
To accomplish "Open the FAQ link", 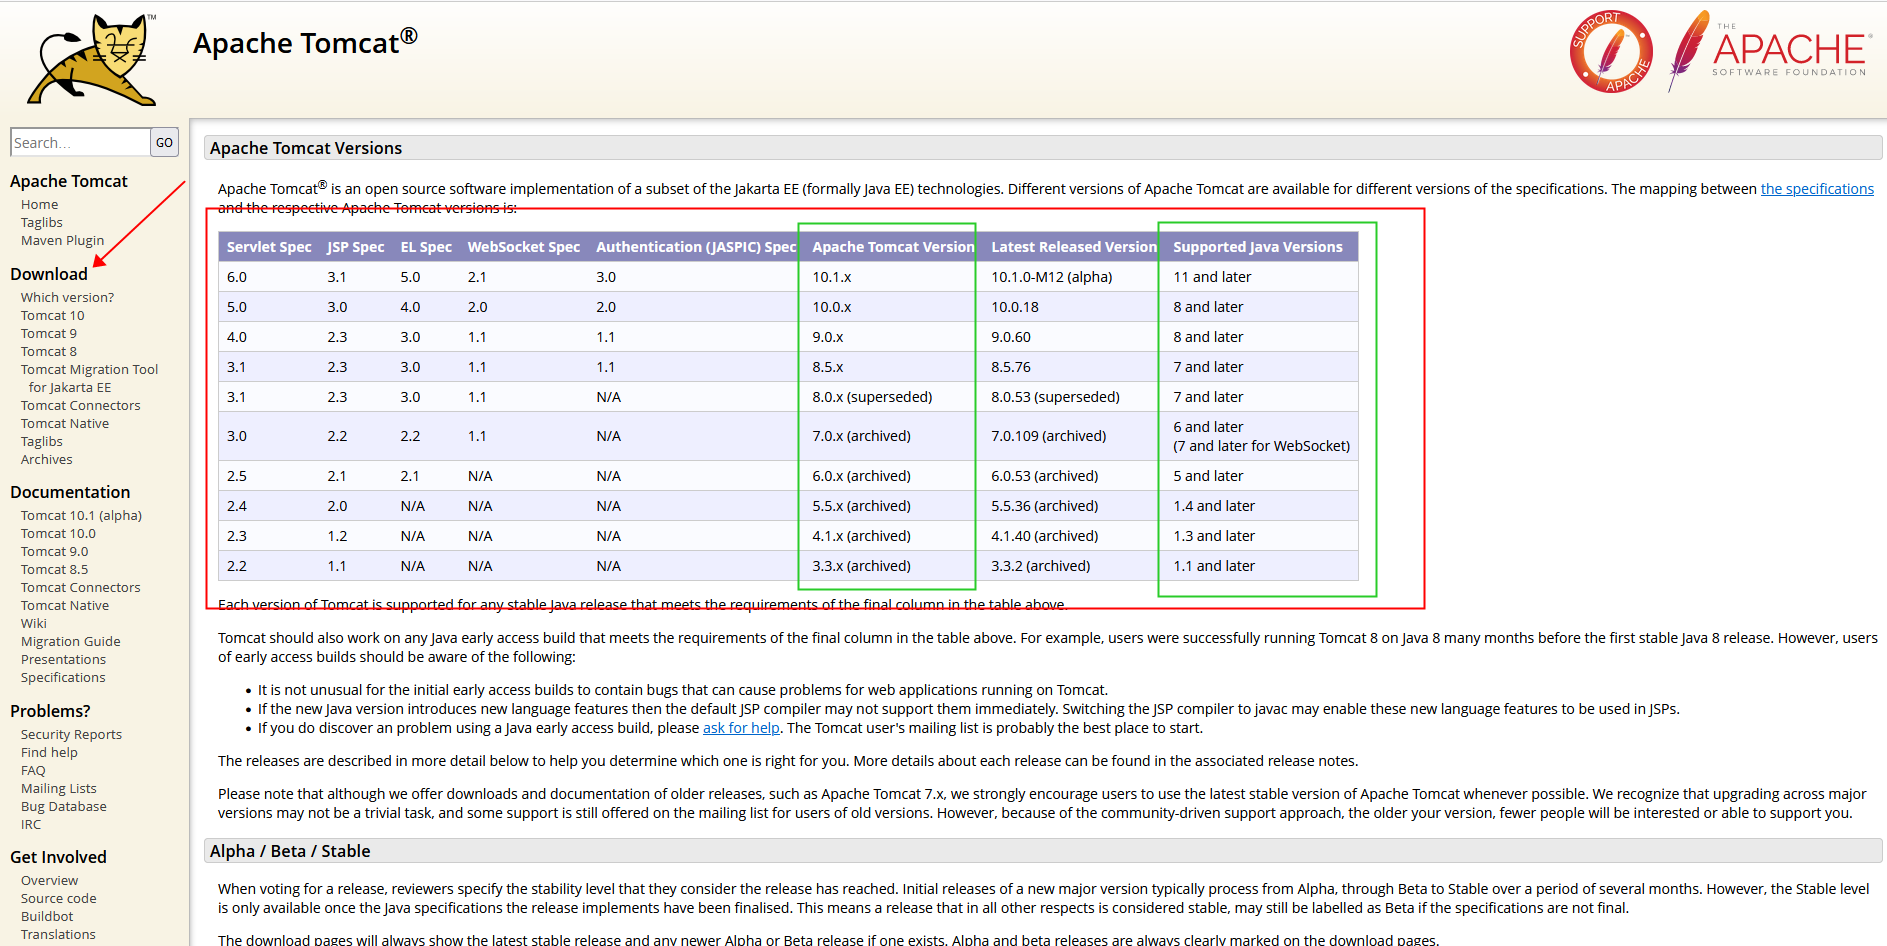I will (x=33, y=770).
